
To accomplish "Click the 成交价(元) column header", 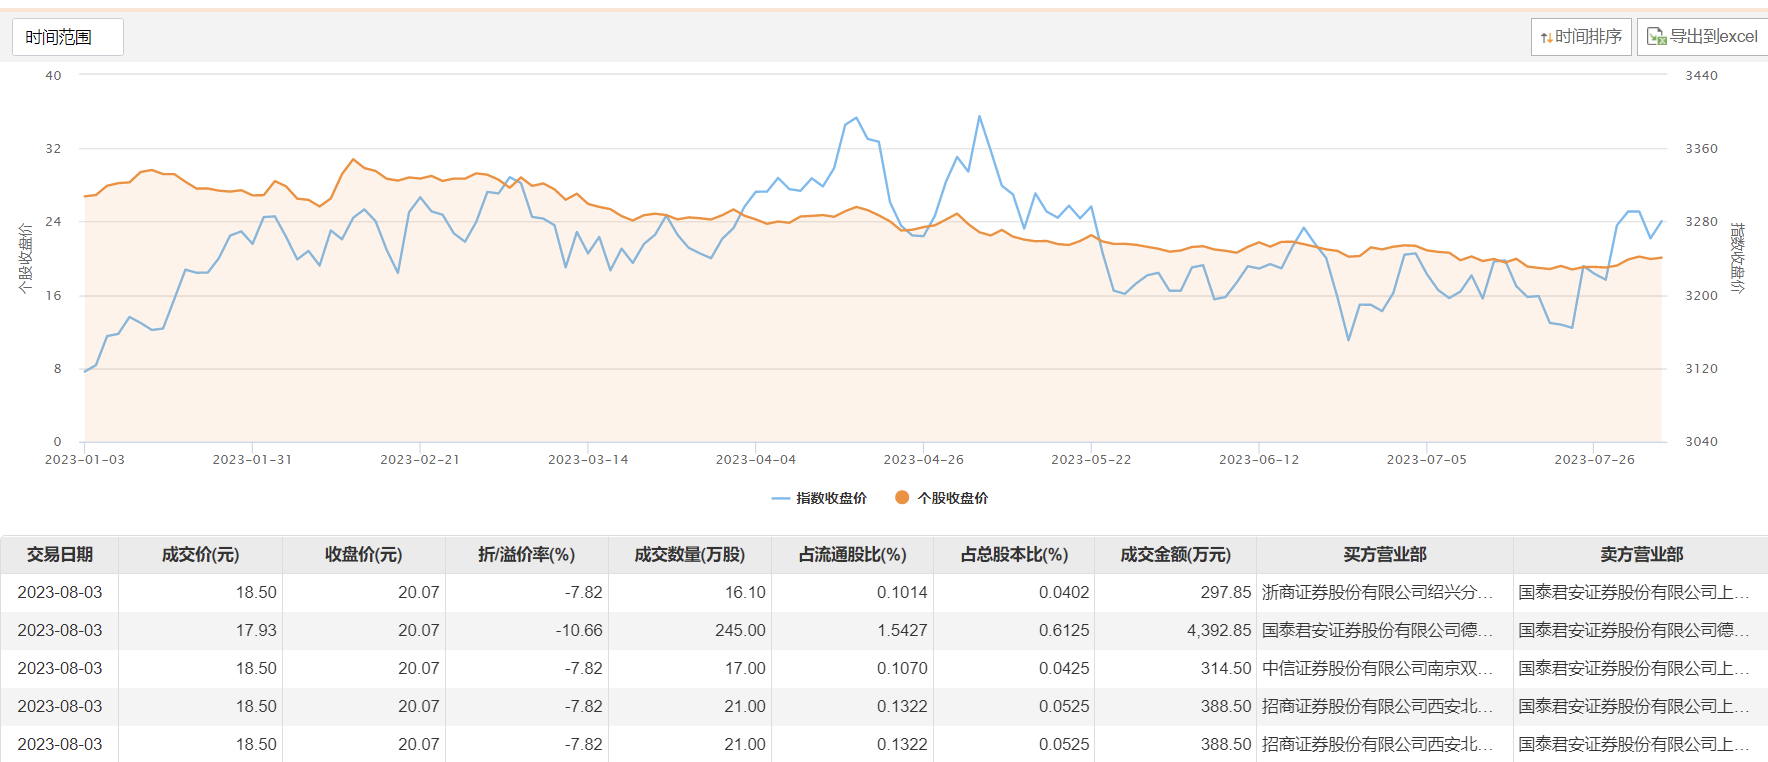I will (201, 554).
